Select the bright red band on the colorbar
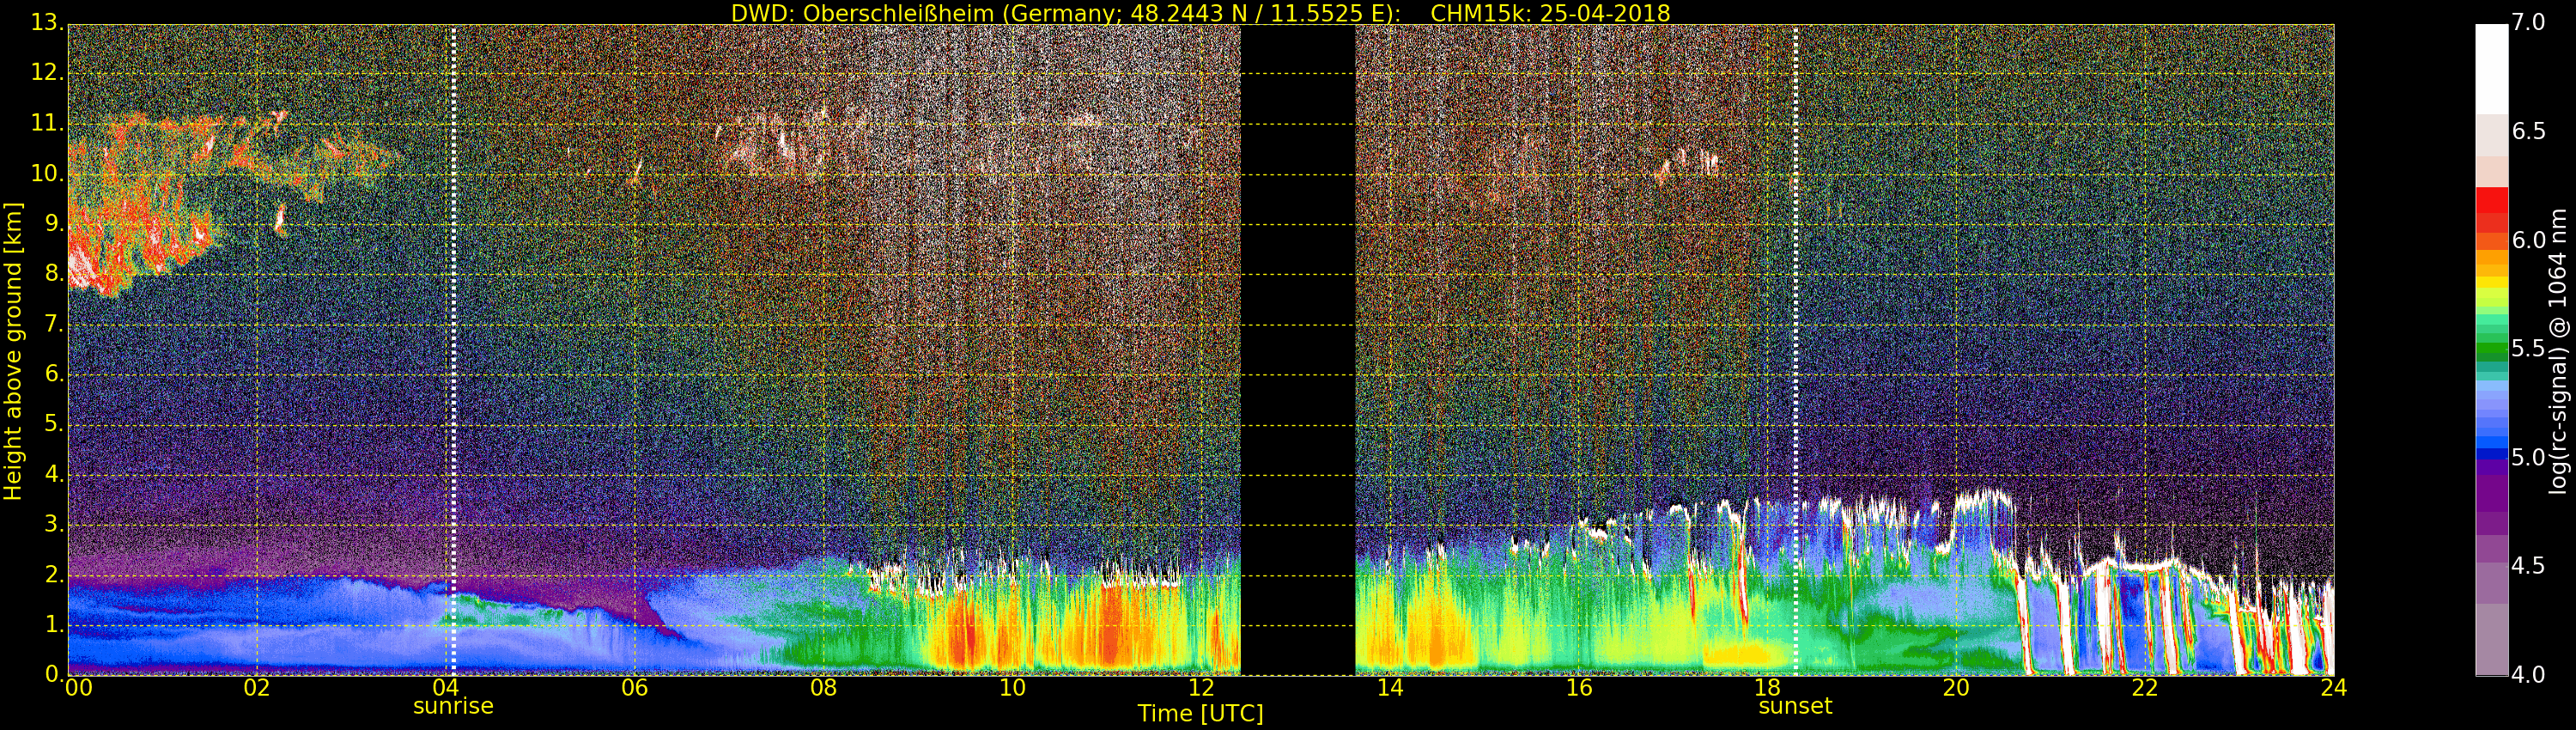Viewport: 2576px width, 730px height. pos(2491,200)
